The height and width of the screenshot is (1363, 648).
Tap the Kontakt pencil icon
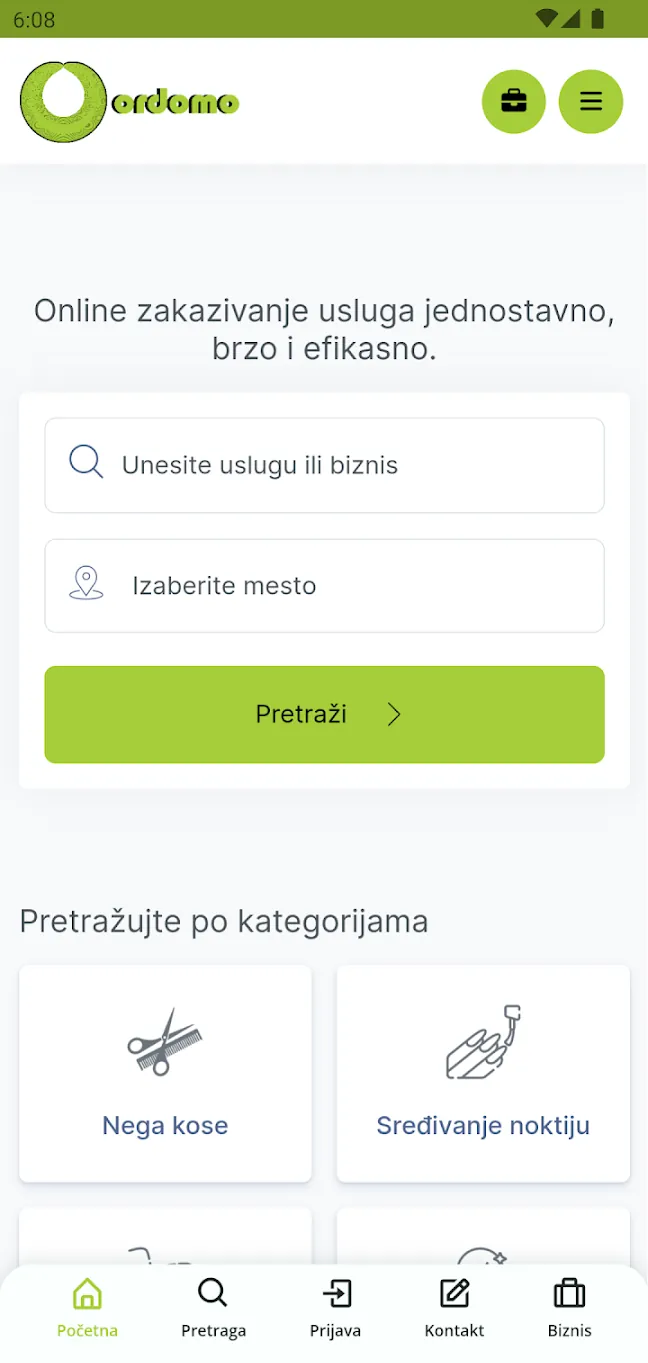[453, 1292]
